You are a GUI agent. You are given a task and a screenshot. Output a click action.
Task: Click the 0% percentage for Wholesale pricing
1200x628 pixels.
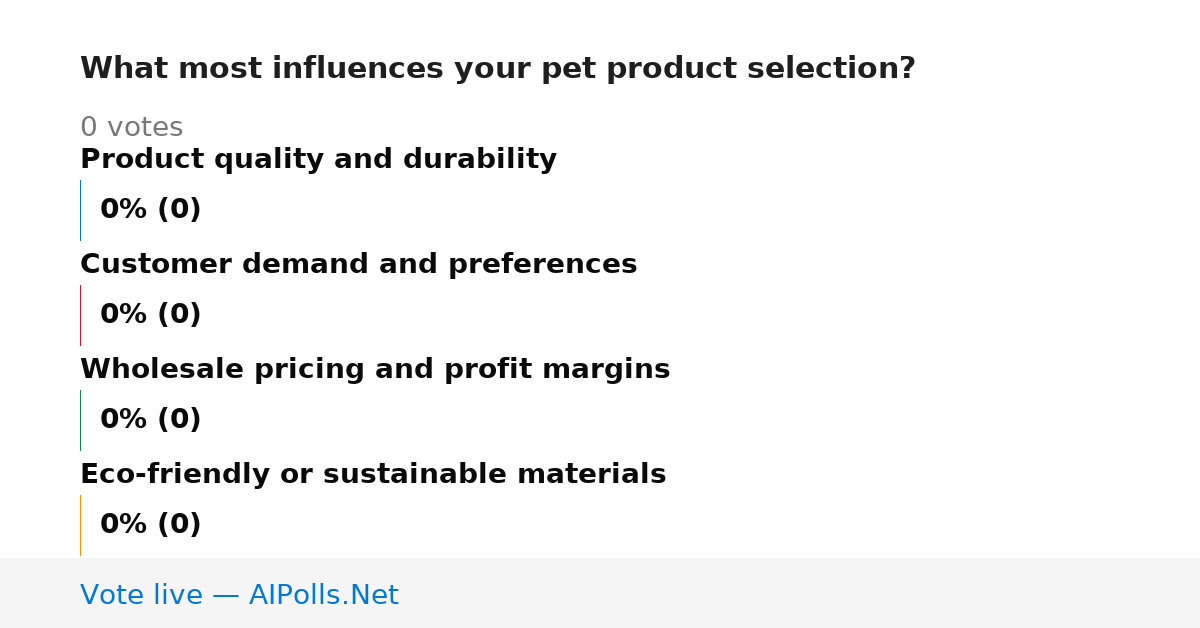tap(124, 420)
